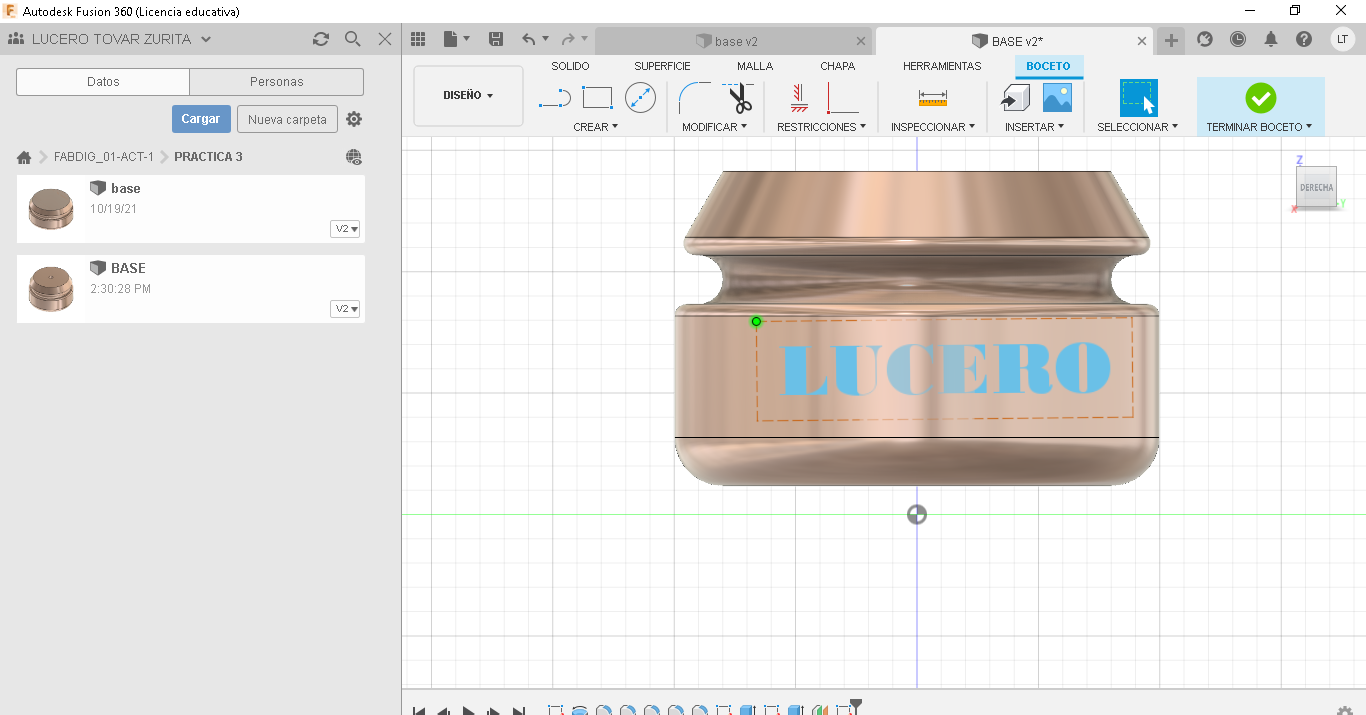1366x715 pixels.
Task: Open the data panel grid icon
Action: pyautogui.click(x=418, y=39)
